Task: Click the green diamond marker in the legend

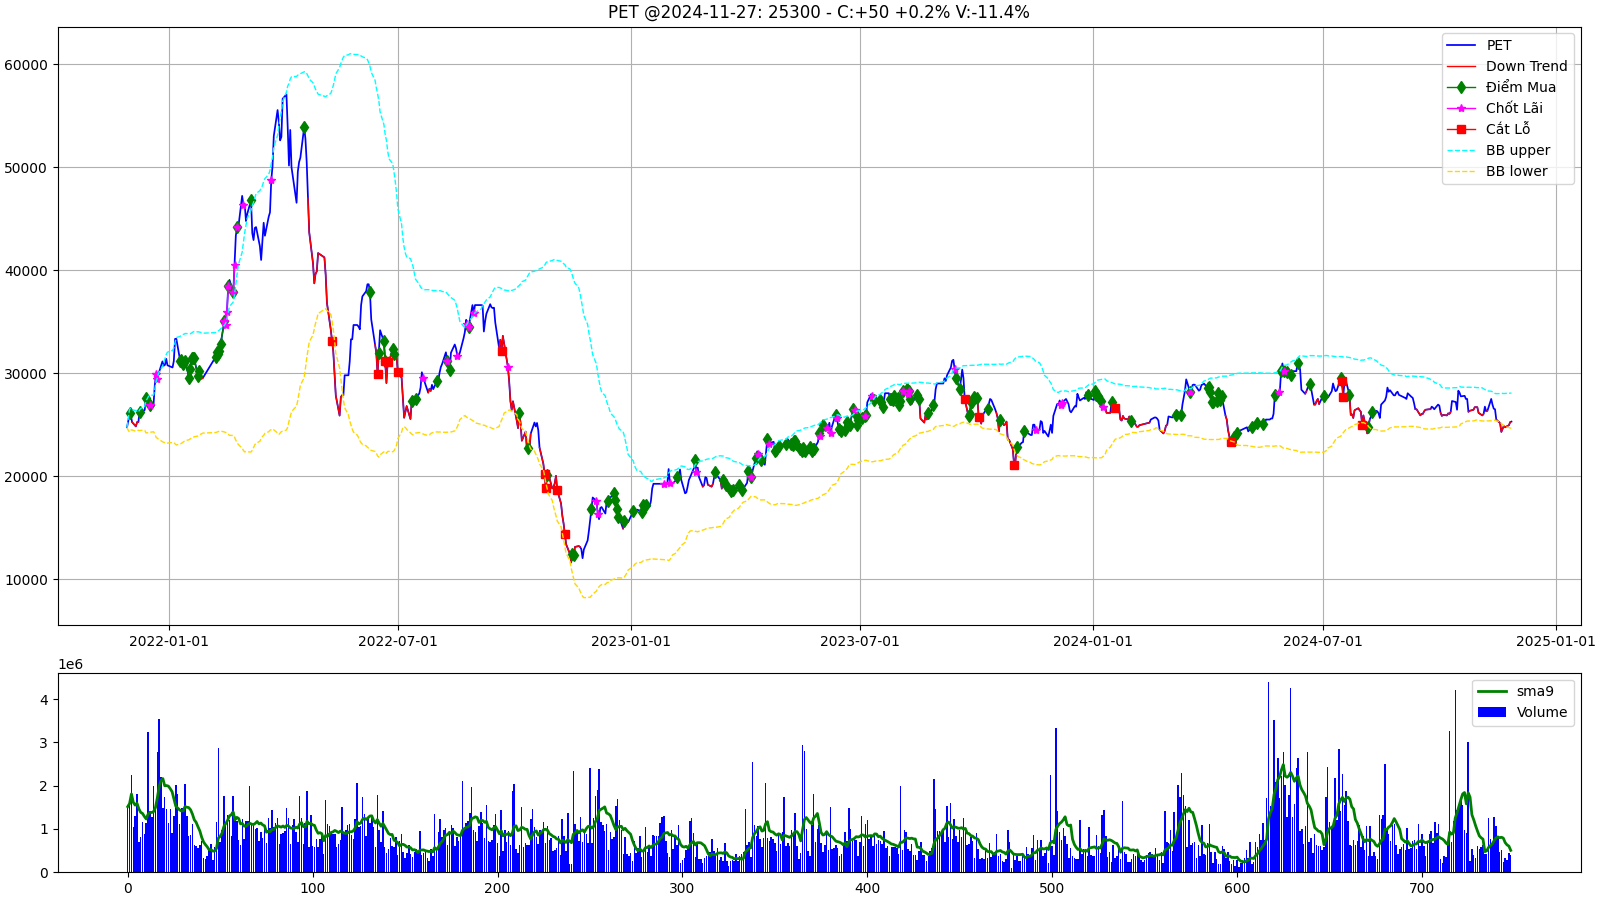Action: [1461, 87]
